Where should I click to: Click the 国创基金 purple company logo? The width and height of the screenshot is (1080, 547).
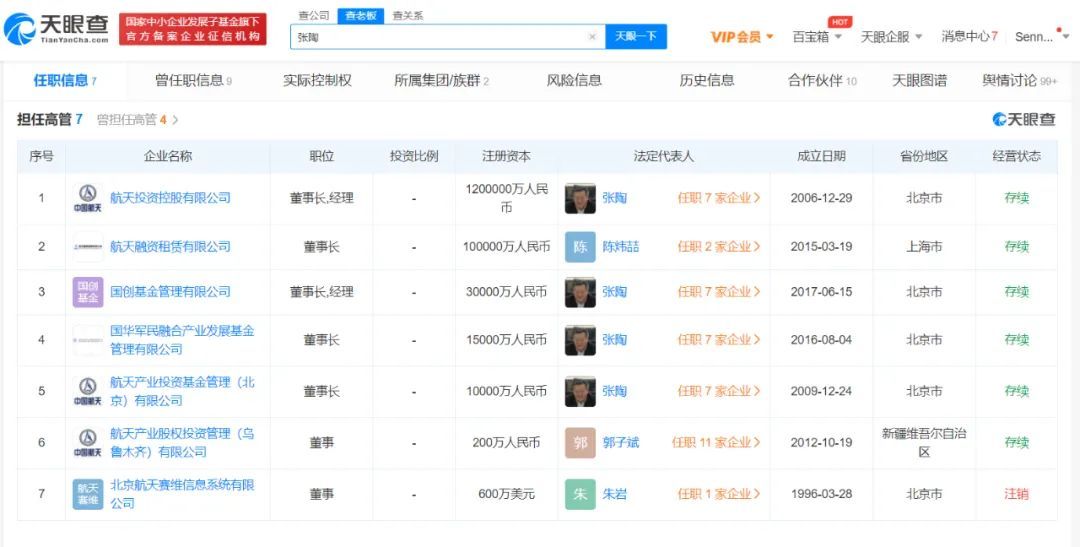(x=88, y=292)
